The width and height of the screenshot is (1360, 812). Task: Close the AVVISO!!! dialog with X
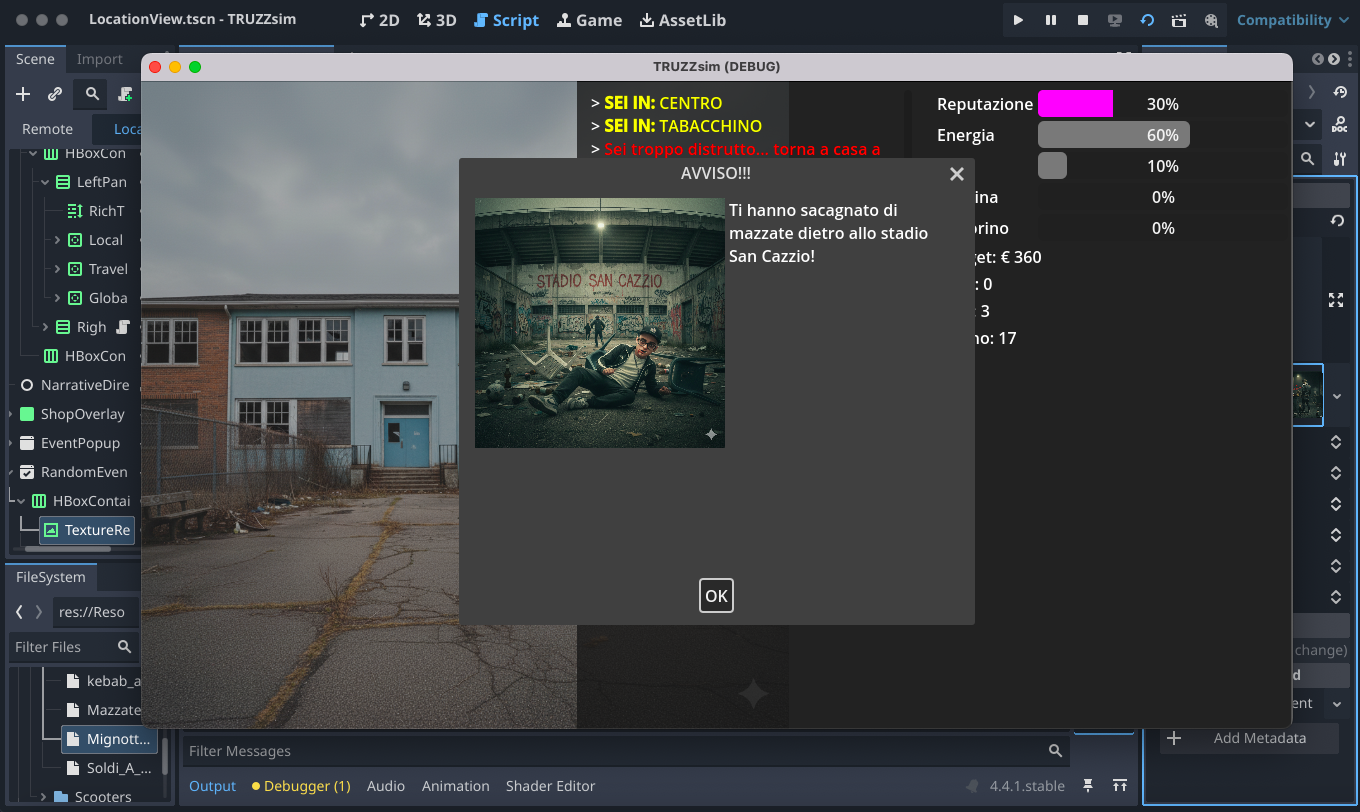(957, 174)
